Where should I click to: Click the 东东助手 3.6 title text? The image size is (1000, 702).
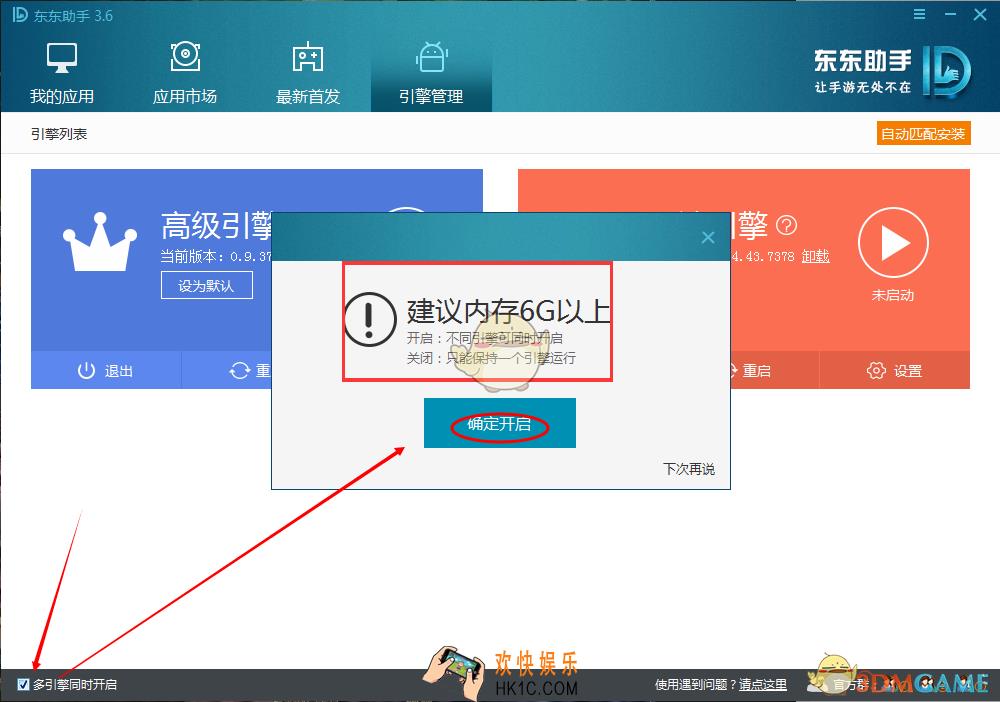pyautogui.click(x=73, y=16)
